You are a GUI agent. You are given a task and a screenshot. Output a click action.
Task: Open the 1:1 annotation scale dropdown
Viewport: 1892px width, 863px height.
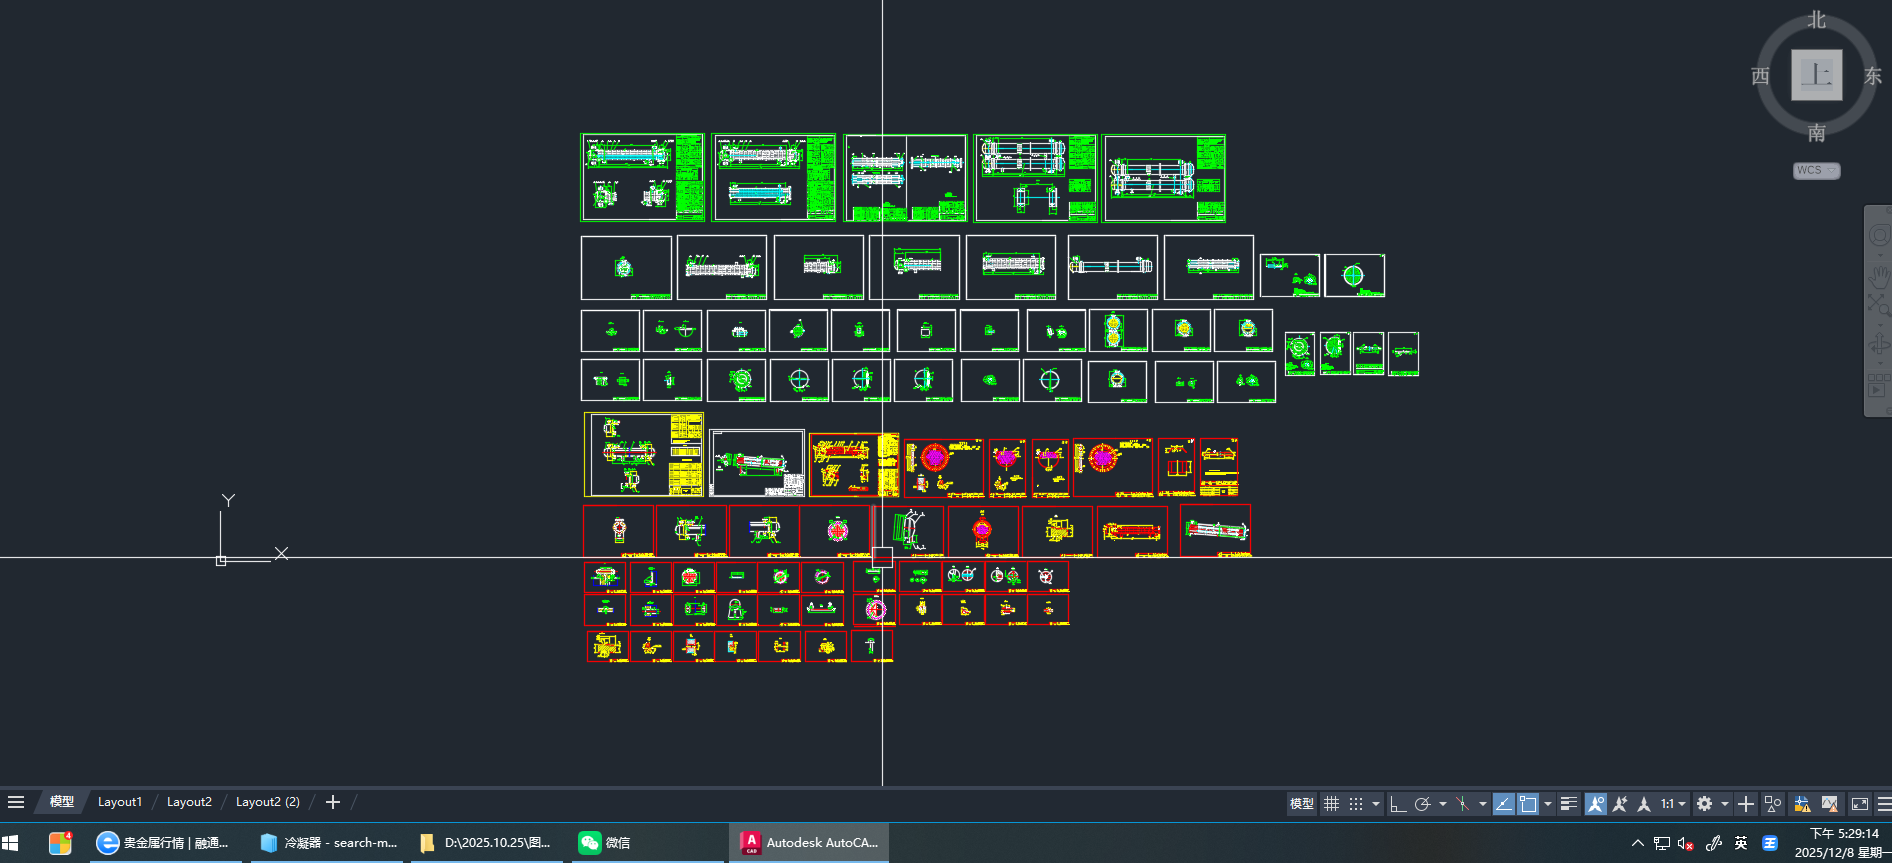tap(1673, 804)
